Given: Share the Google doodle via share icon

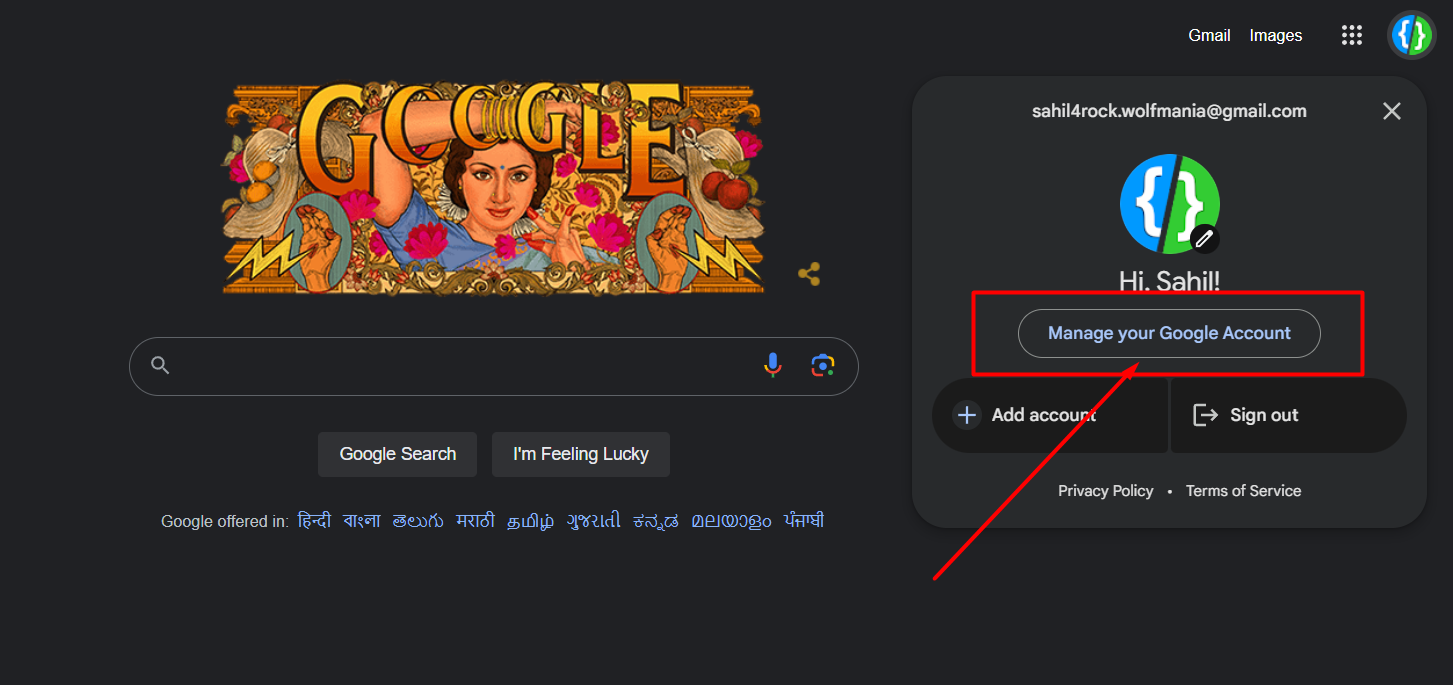Looking at the screenshot, I should [x=809, y=274].
